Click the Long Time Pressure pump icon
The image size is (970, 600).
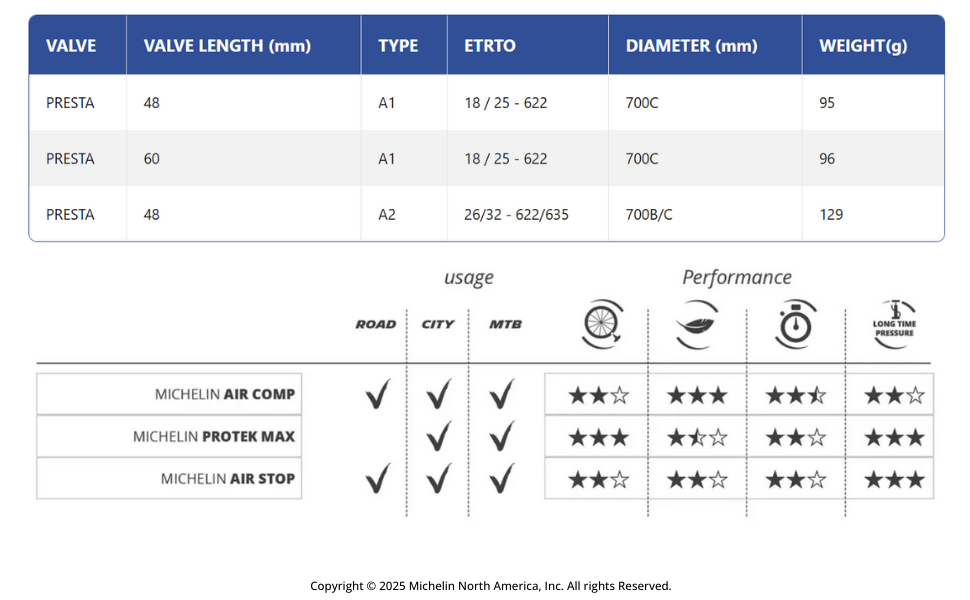[x=894, y=324]
